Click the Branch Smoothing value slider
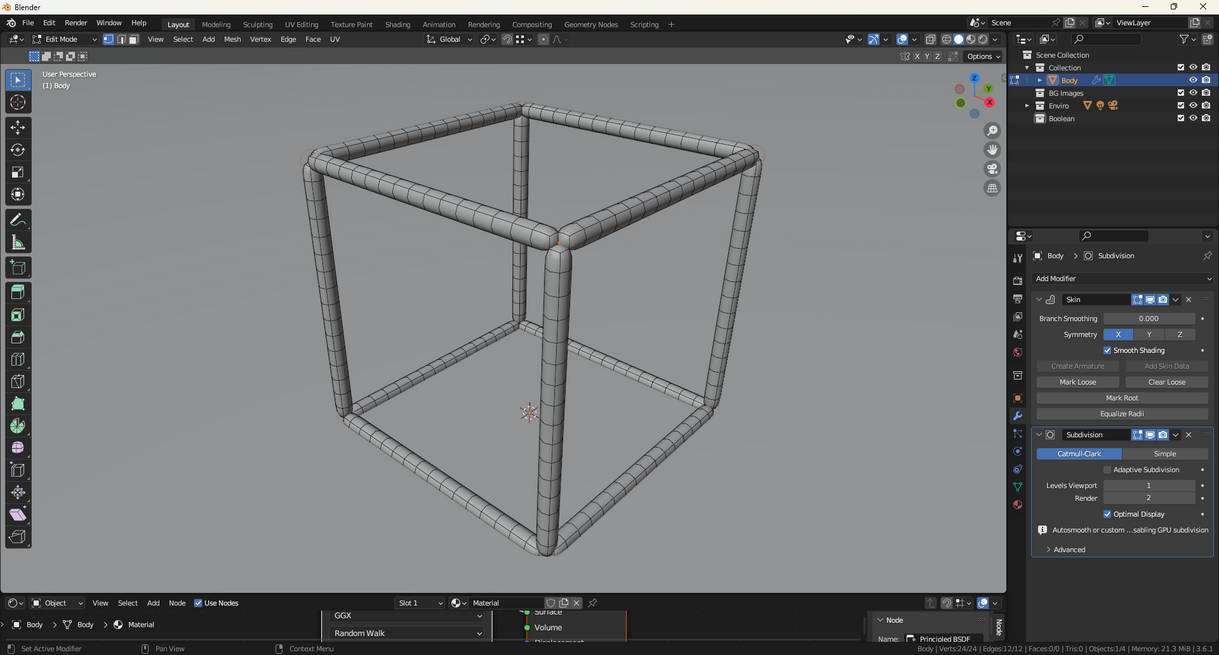1219x655 pixels. 1148,319
